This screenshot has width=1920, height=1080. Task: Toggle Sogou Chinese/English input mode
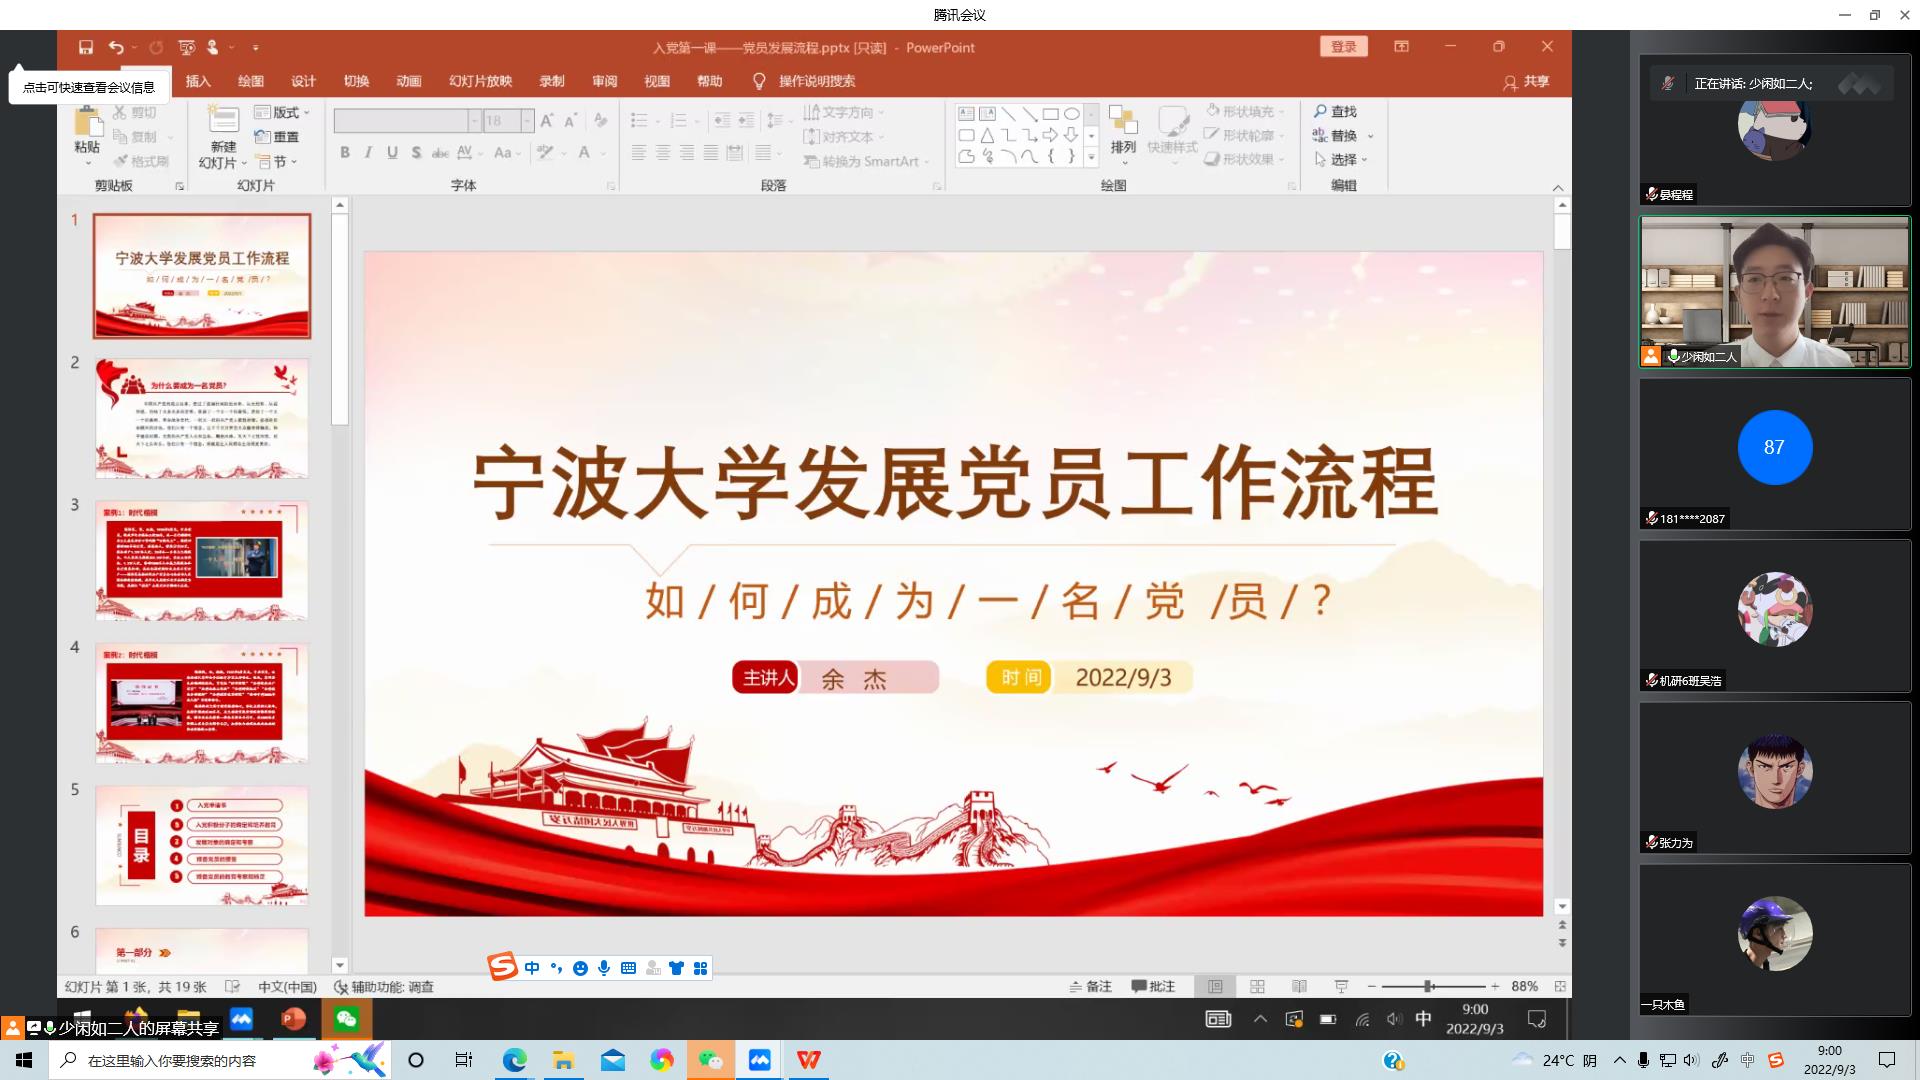point(532,968)
